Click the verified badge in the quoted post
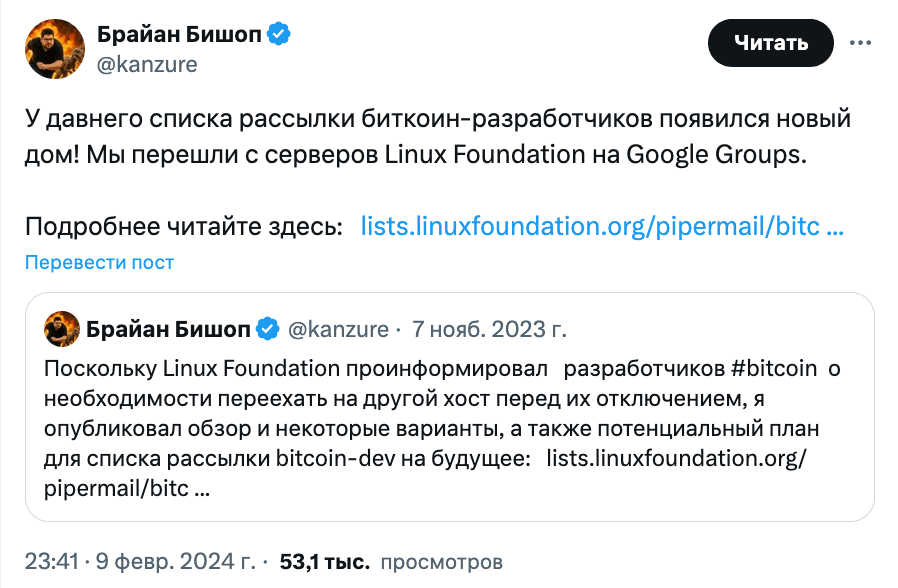The image size is (898, 588). pos(267,329)
